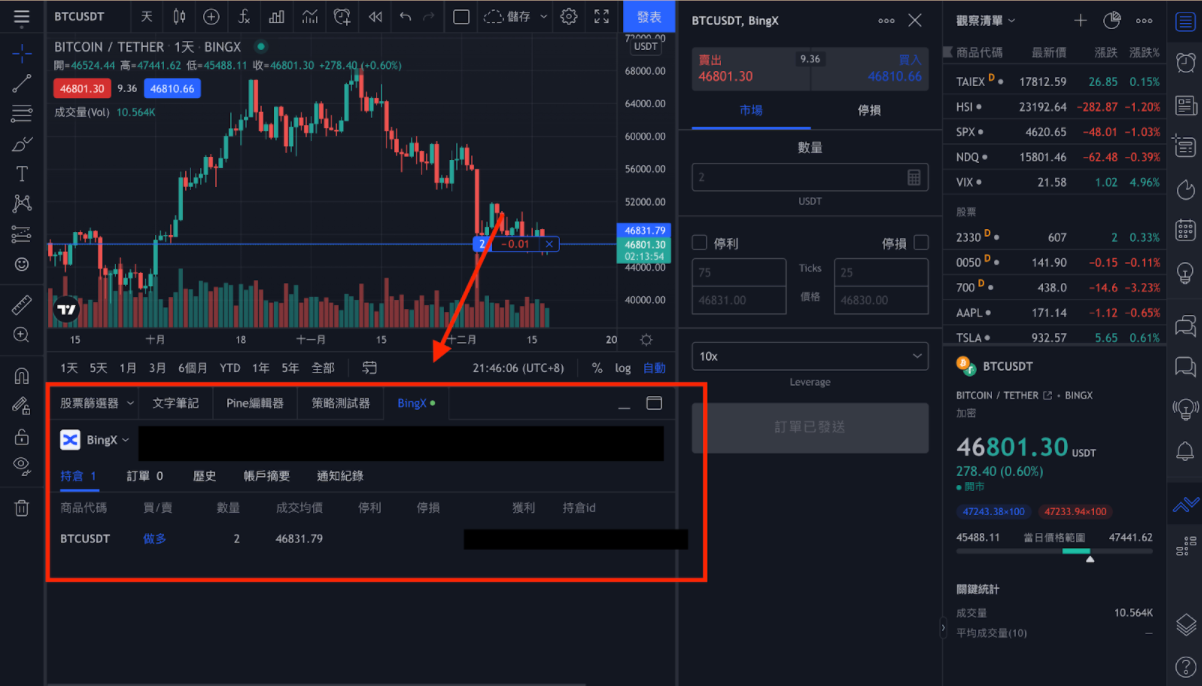Expand the 10x leverage dropdown
This screenshot has height=686, width=1202.
click(810, 356)
